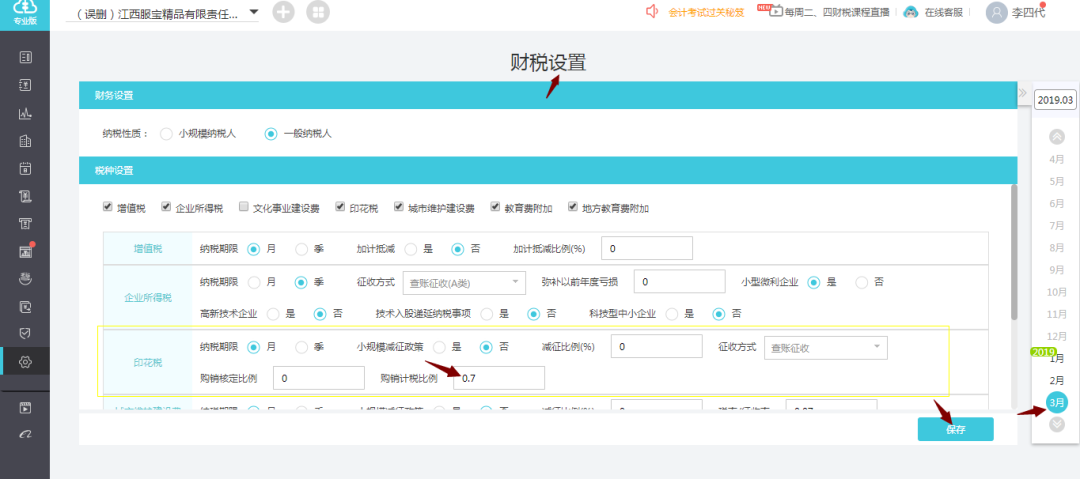Select 2月 in month list
This screenshot has width=1080, height=479.
pos(1056,380)
